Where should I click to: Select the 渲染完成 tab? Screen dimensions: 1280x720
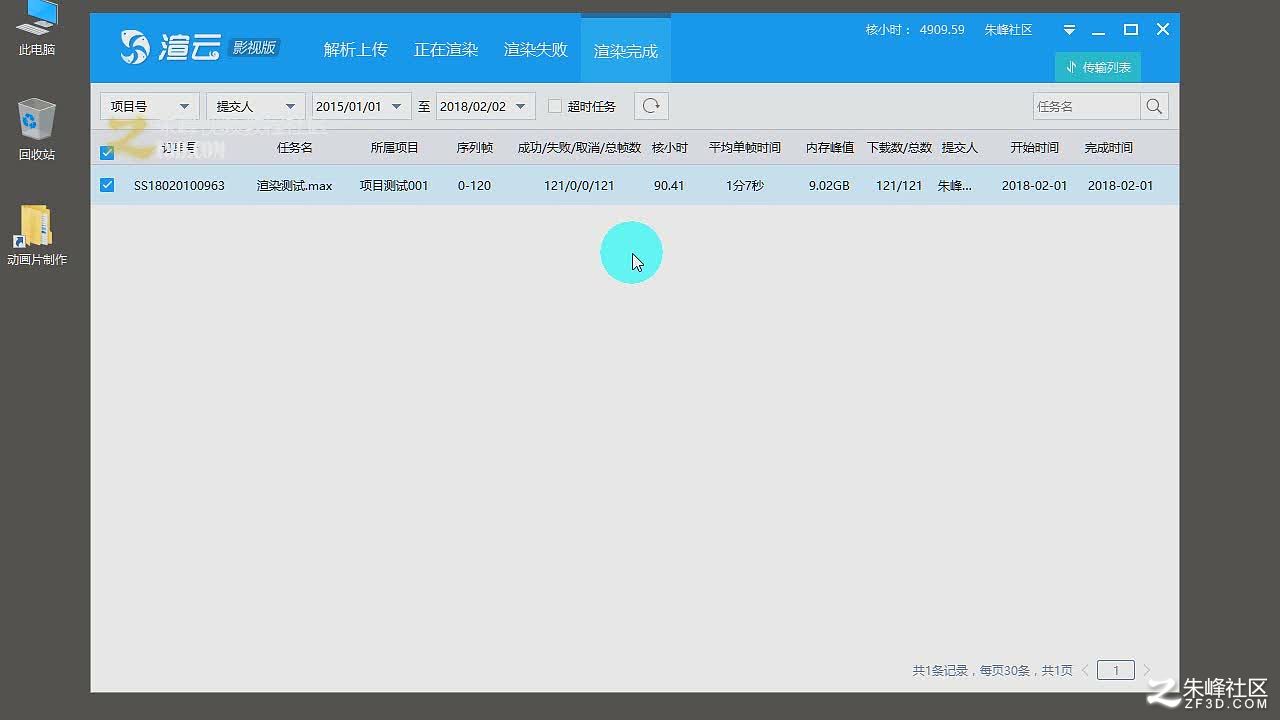626,50
